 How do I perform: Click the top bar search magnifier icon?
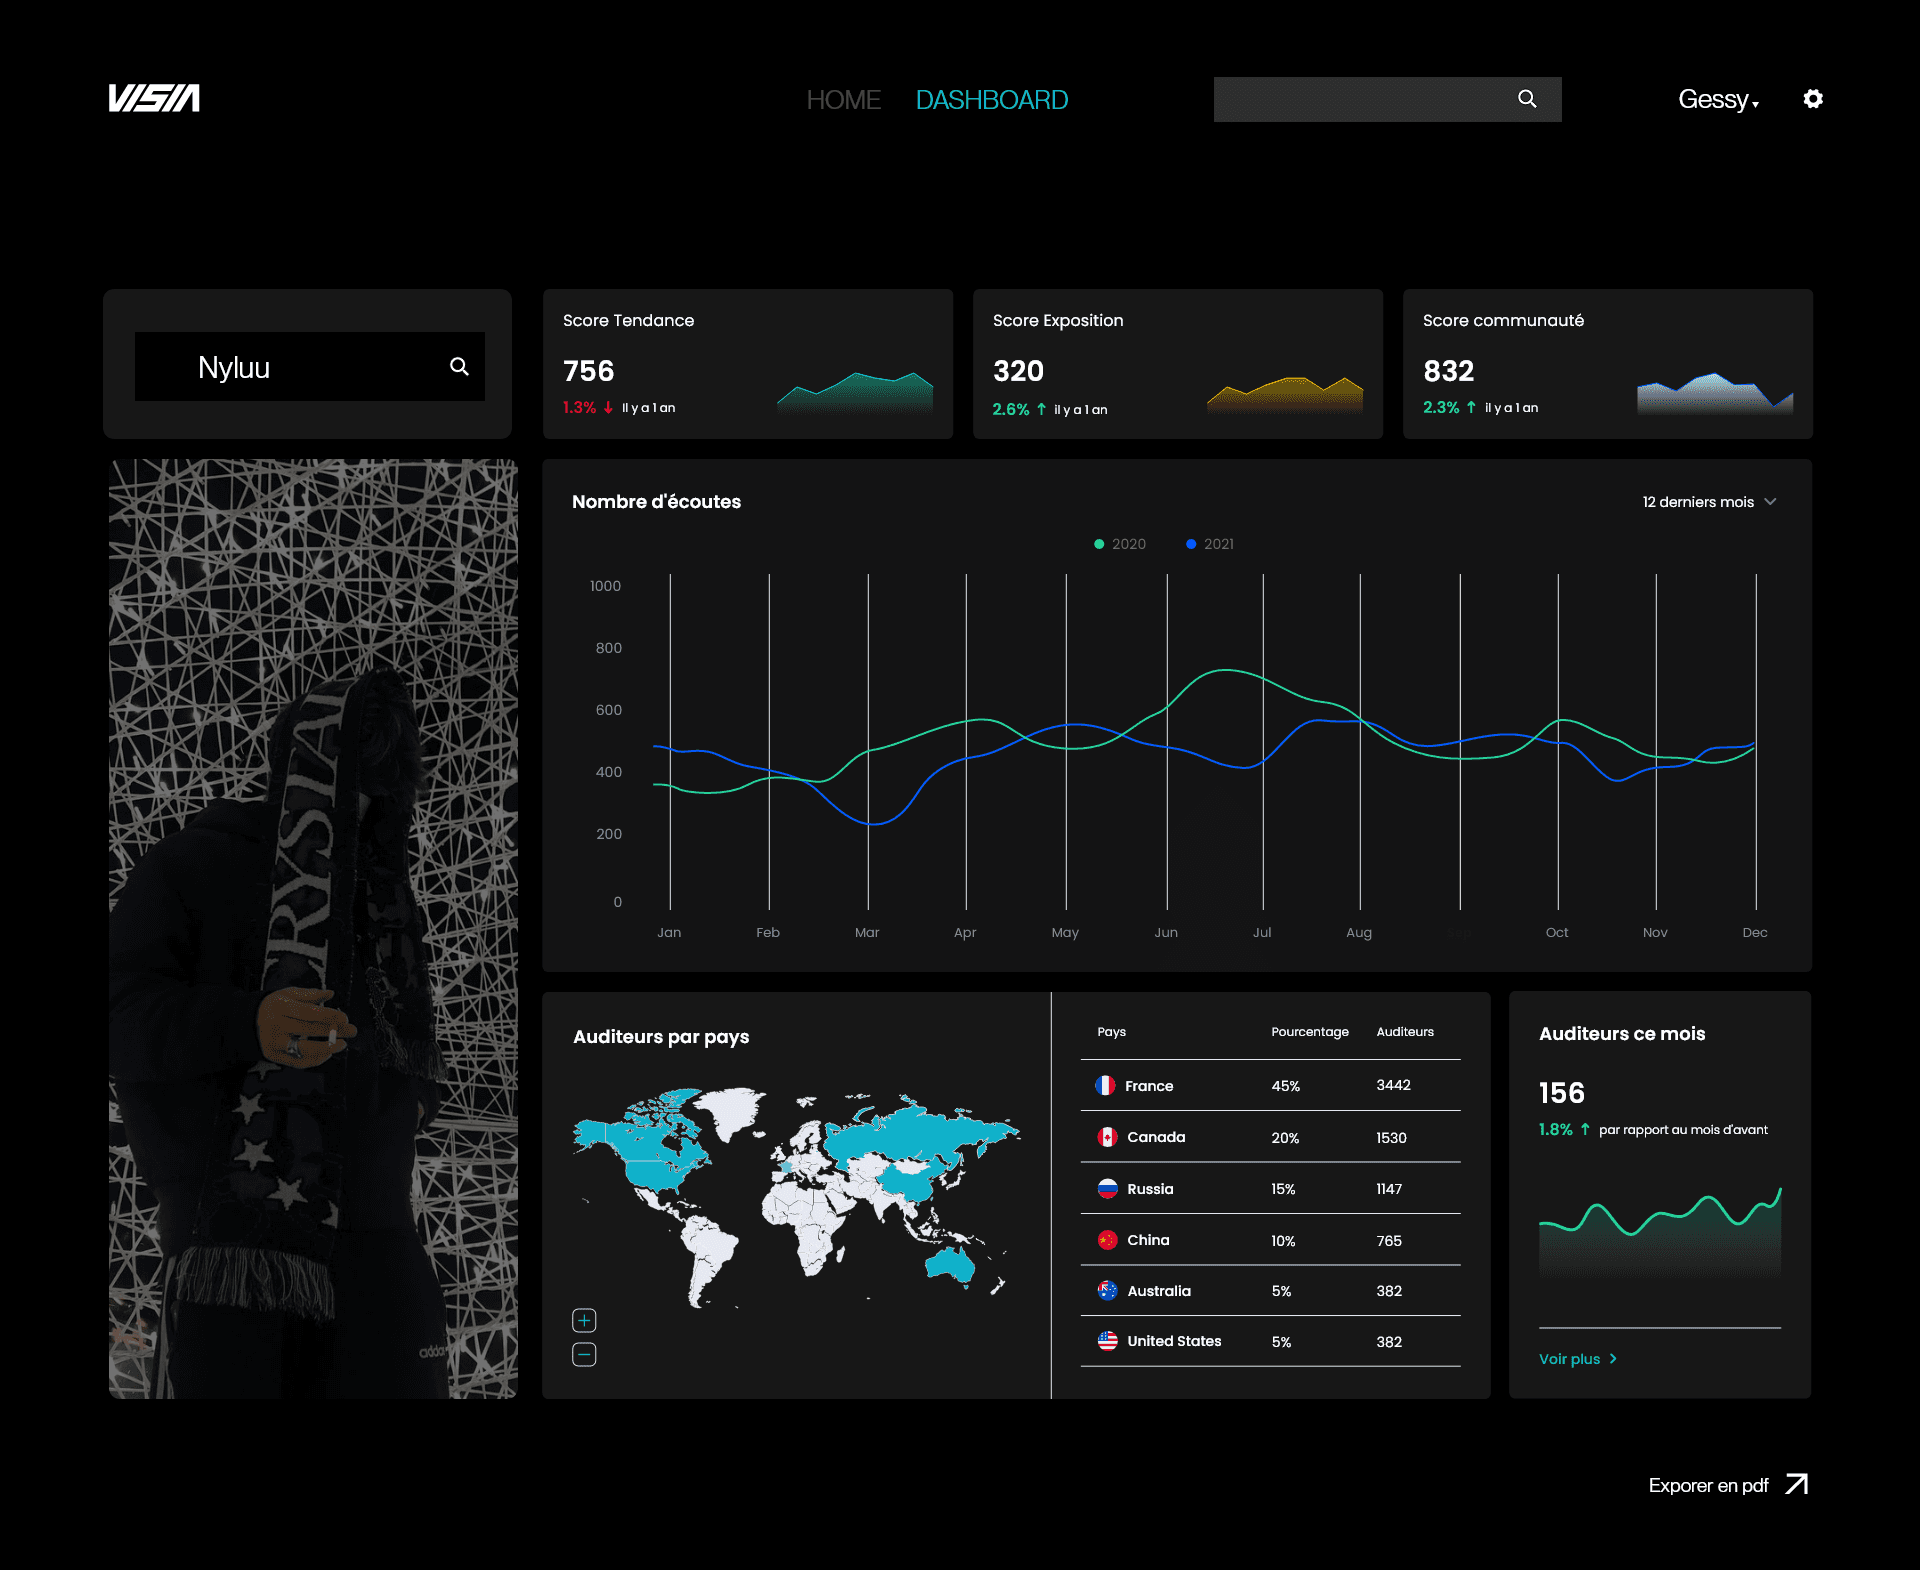point(1527,99)
